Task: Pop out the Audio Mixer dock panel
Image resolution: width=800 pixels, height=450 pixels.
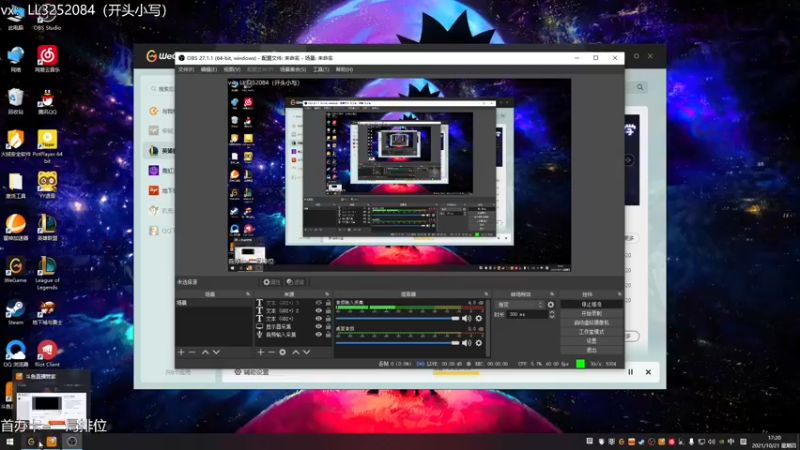Action: point(486,294)
